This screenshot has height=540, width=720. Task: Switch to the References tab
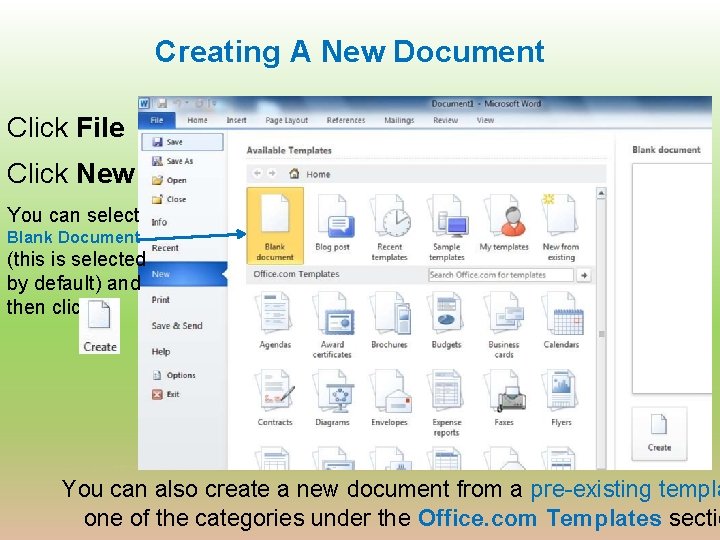click(346, 120)
